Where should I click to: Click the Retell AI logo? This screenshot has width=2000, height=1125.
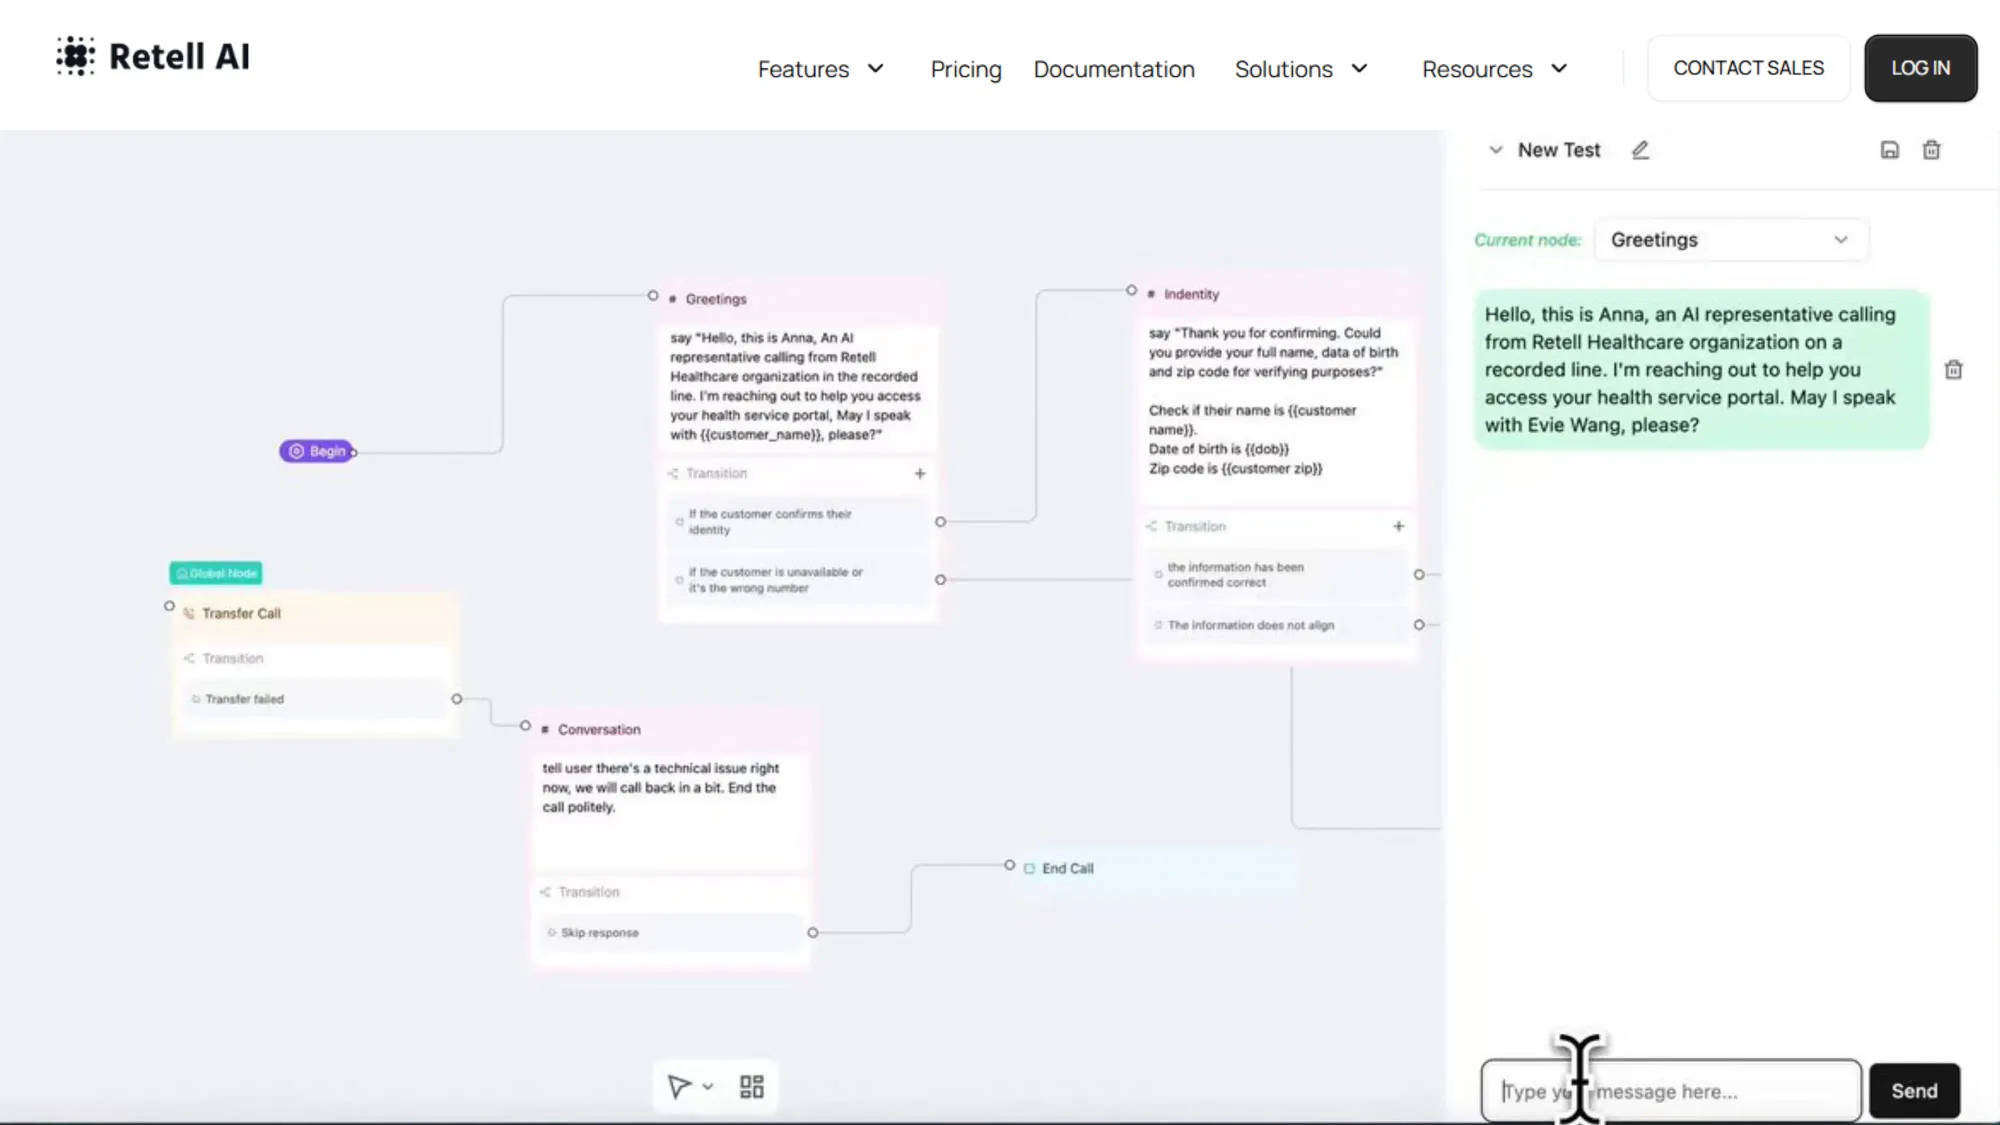pos(153,57)
